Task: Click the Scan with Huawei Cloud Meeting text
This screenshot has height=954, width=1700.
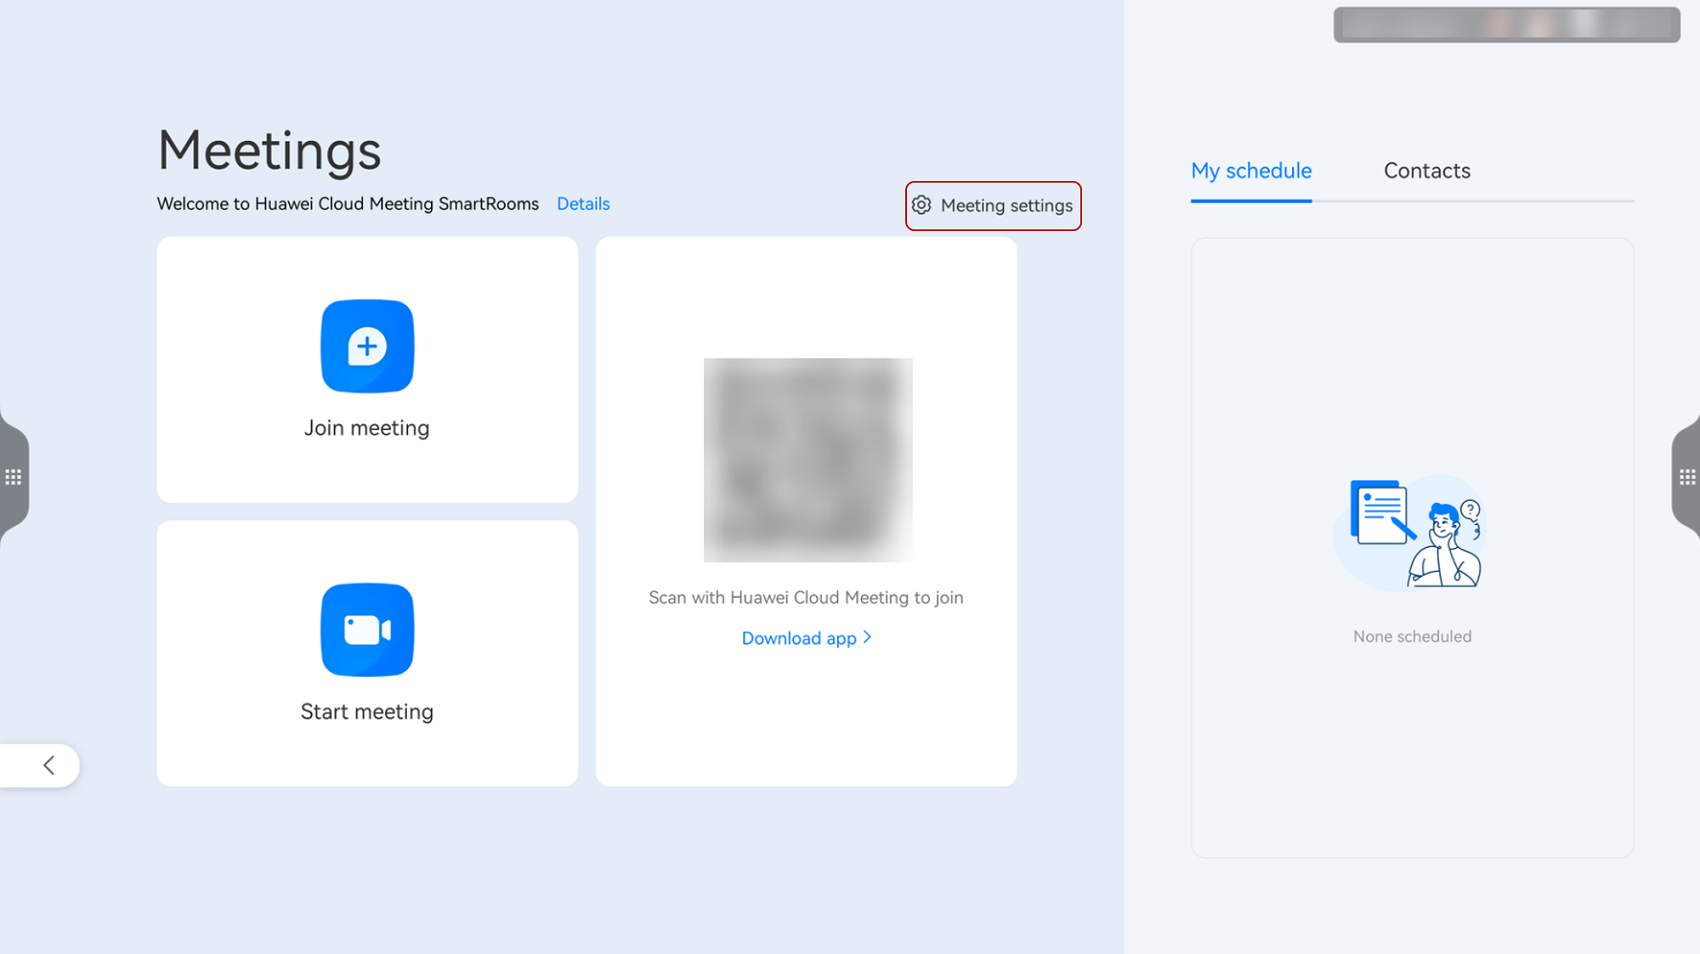Action: coord(806,598)
